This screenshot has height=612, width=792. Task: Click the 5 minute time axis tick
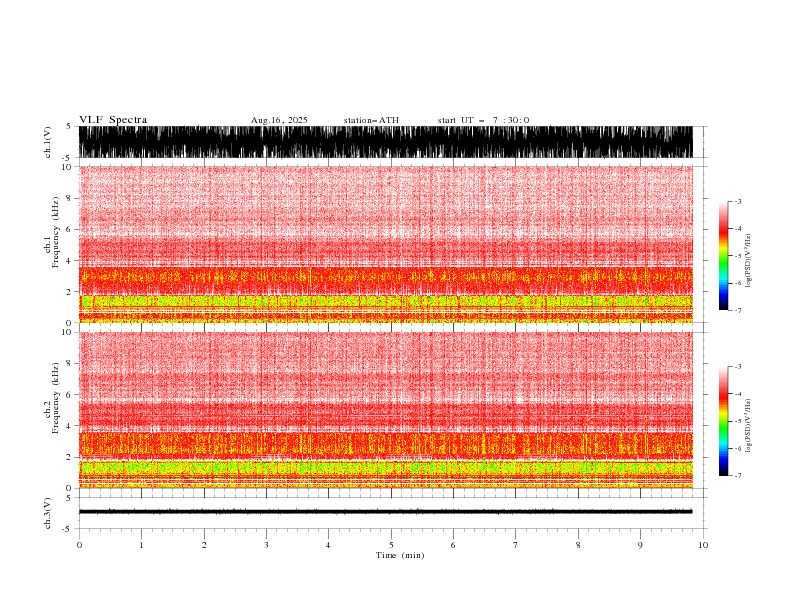tap(391, 545)
